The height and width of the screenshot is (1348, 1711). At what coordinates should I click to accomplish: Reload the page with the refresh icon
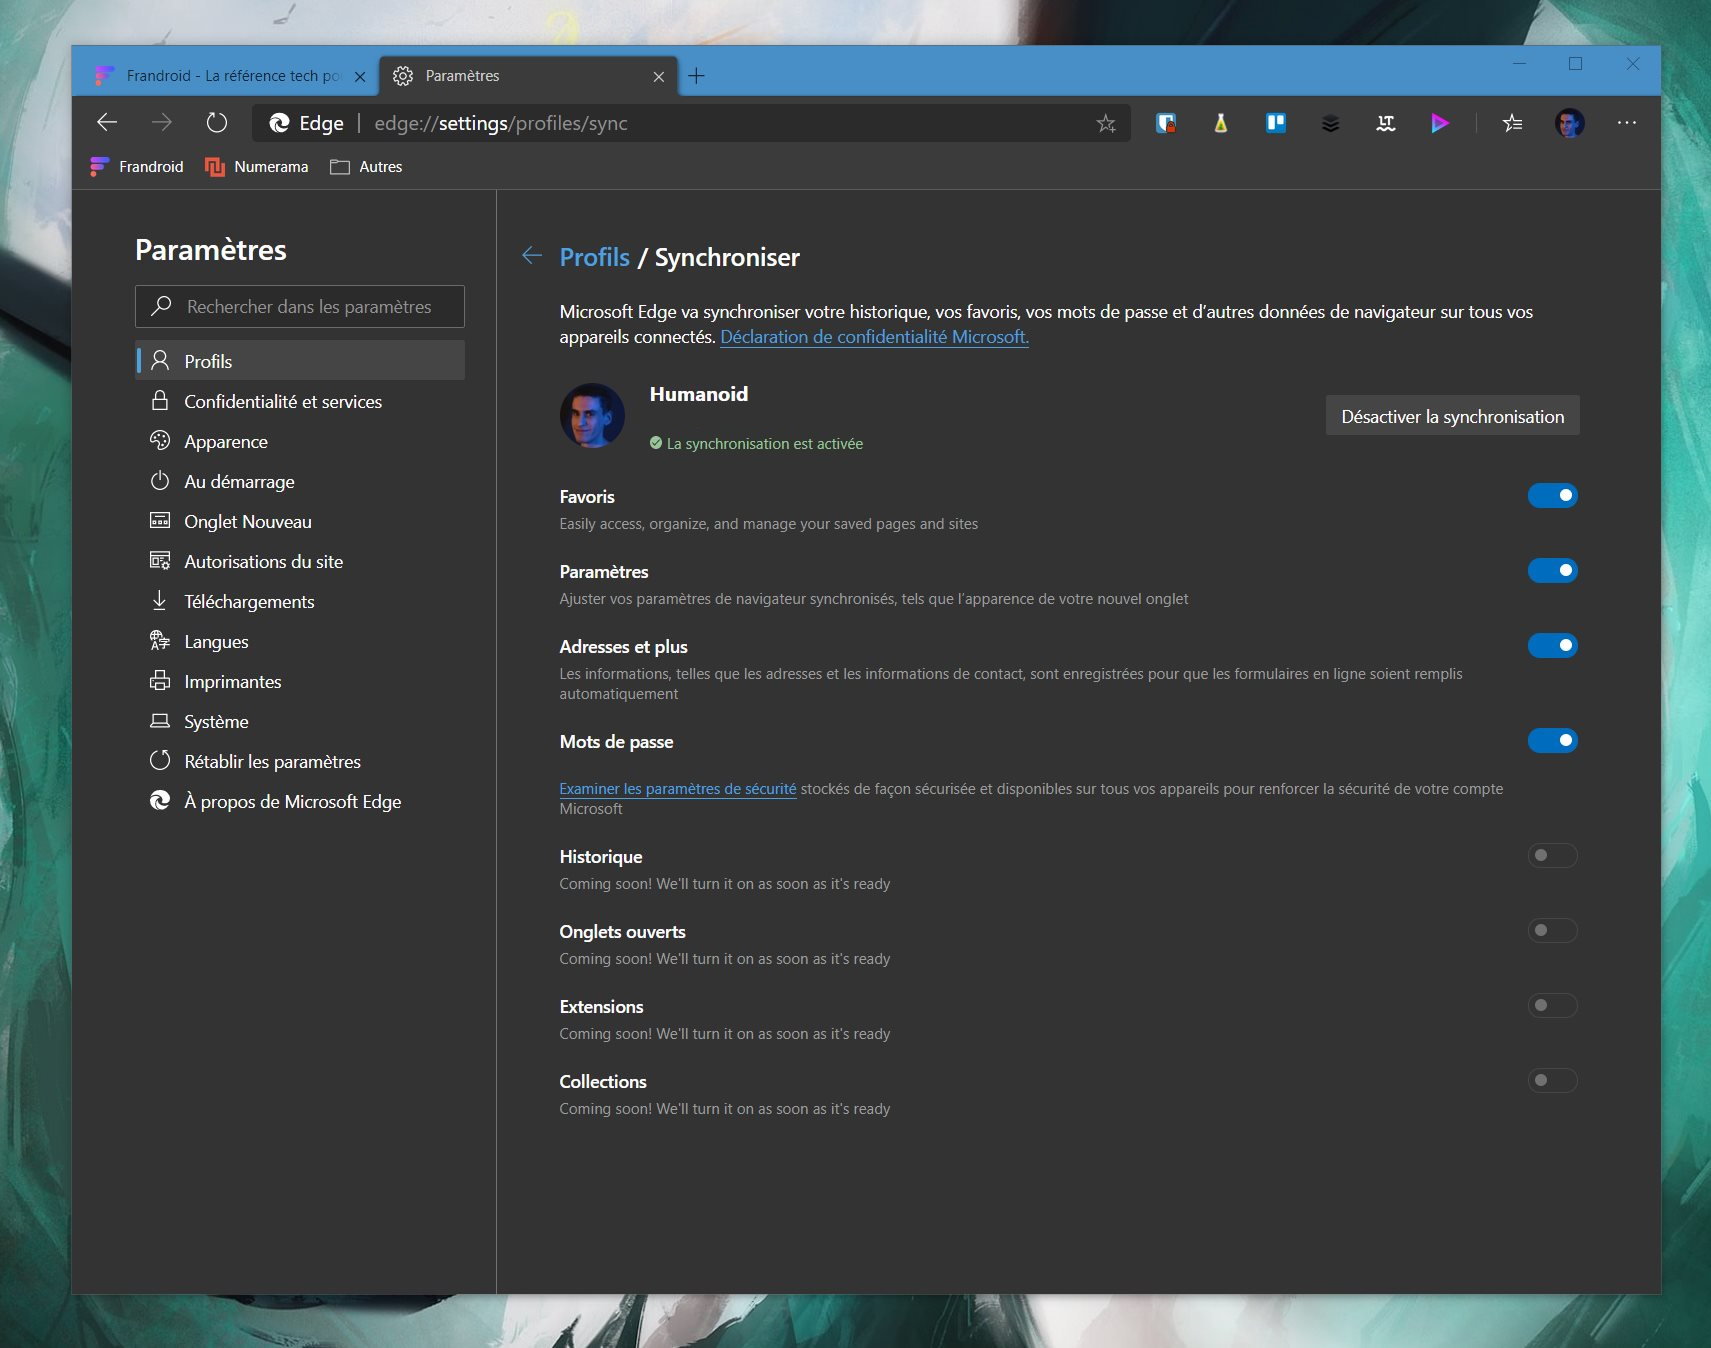(217, 123)
